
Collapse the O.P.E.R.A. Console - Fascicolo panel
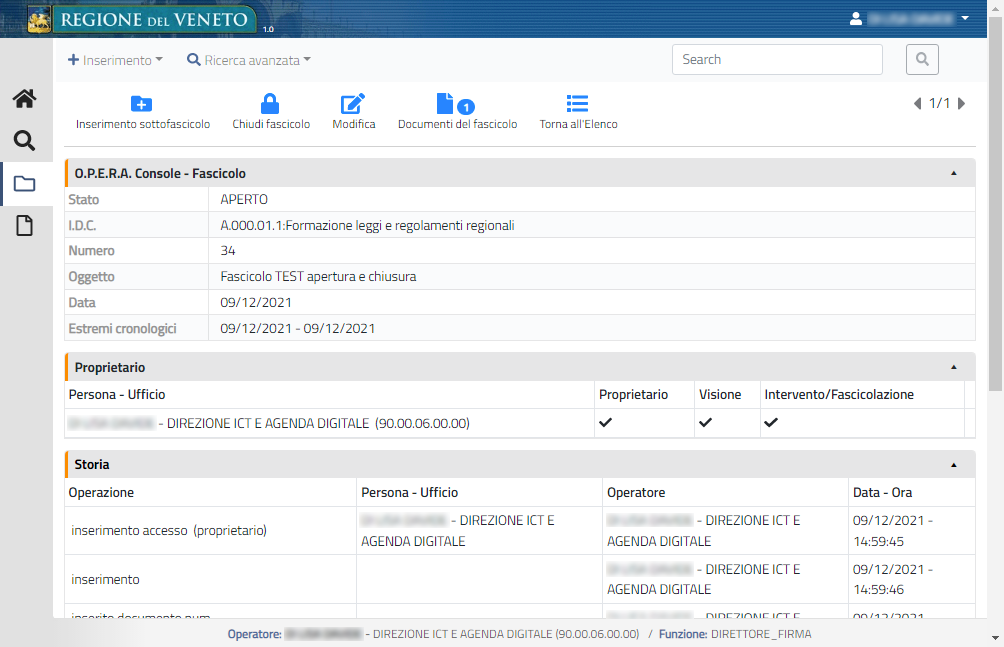coord(953,173)
